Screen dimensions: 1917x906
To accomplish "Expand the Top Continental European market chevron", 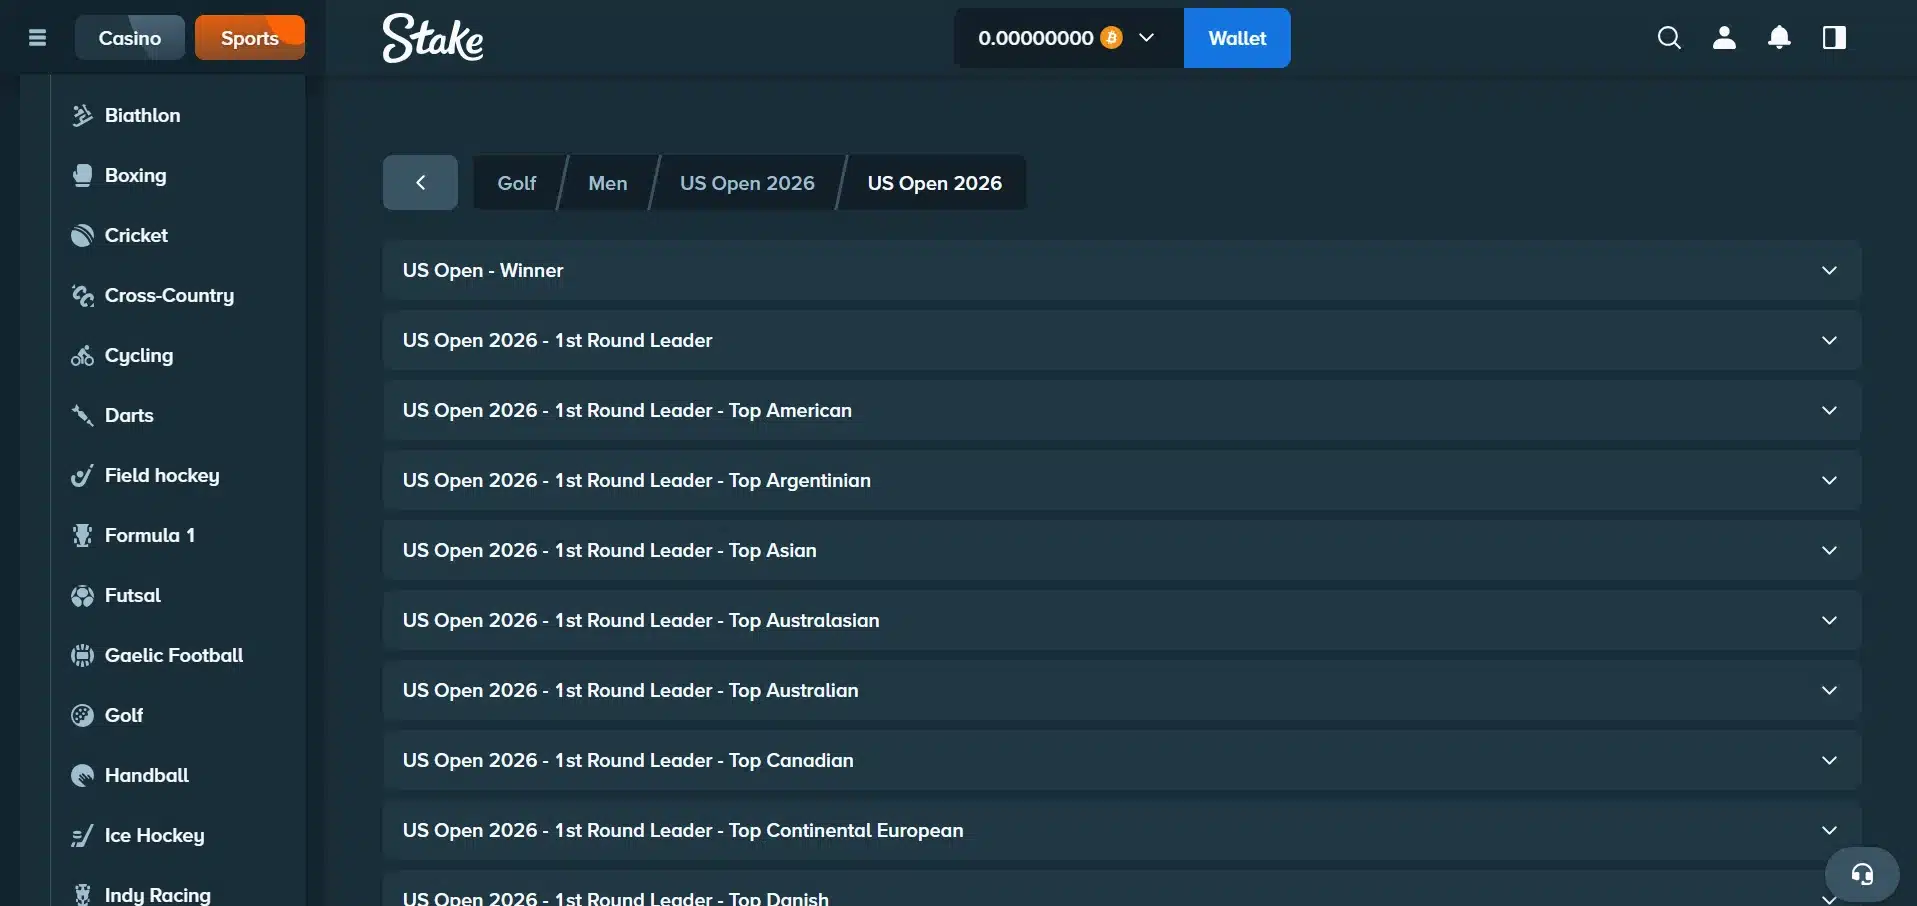I will [x=1829, y=830].
